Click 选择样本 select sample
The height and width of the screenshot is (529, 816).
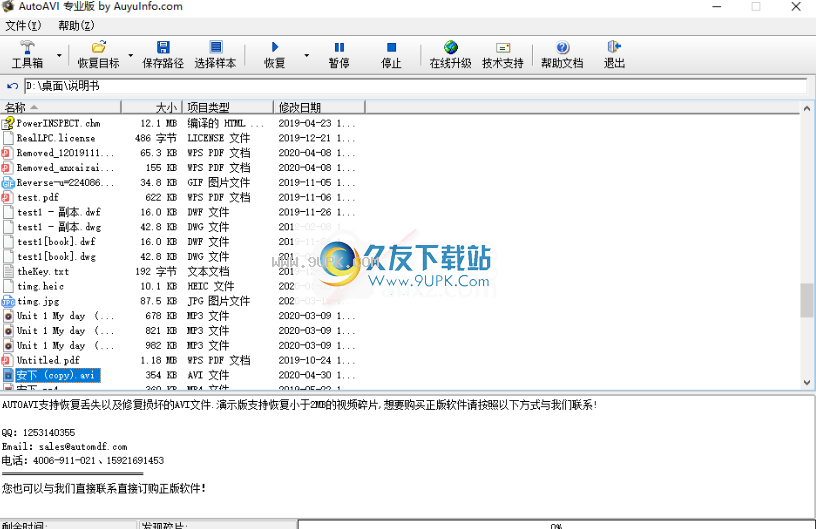[215, 55]
